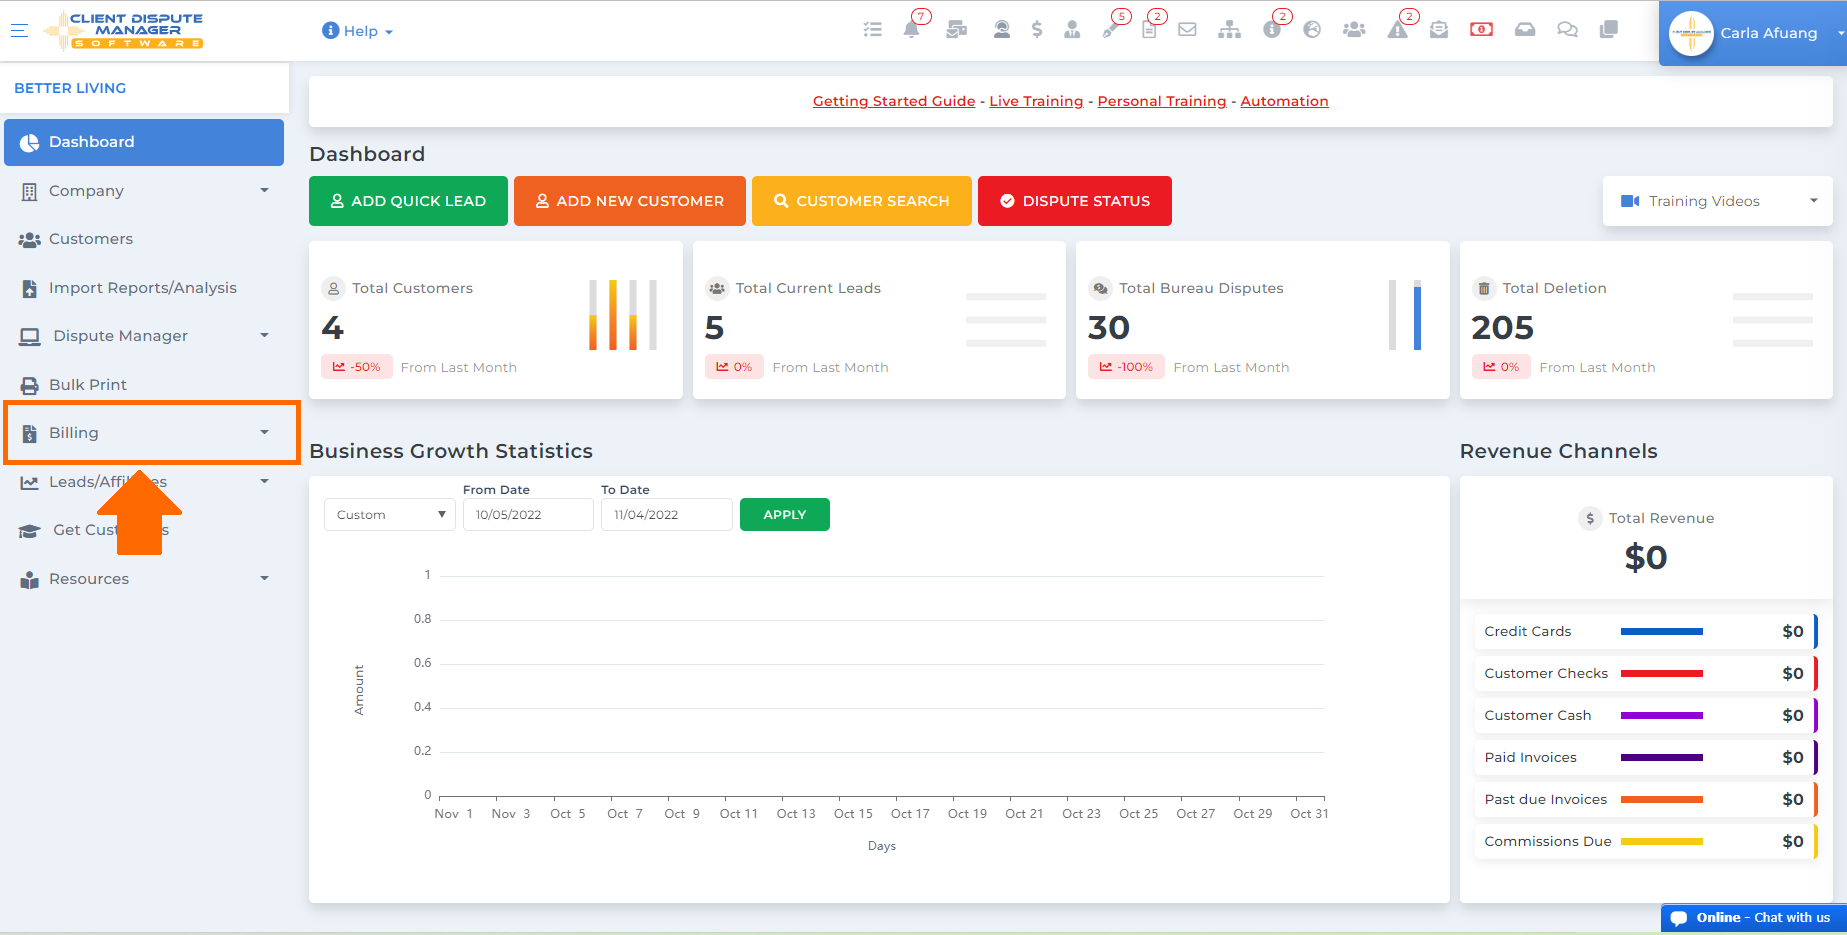This screenshot has width=1847, height=935.
Task: Click the copy stacked pages icon
Action: (x=1609, y=30)
